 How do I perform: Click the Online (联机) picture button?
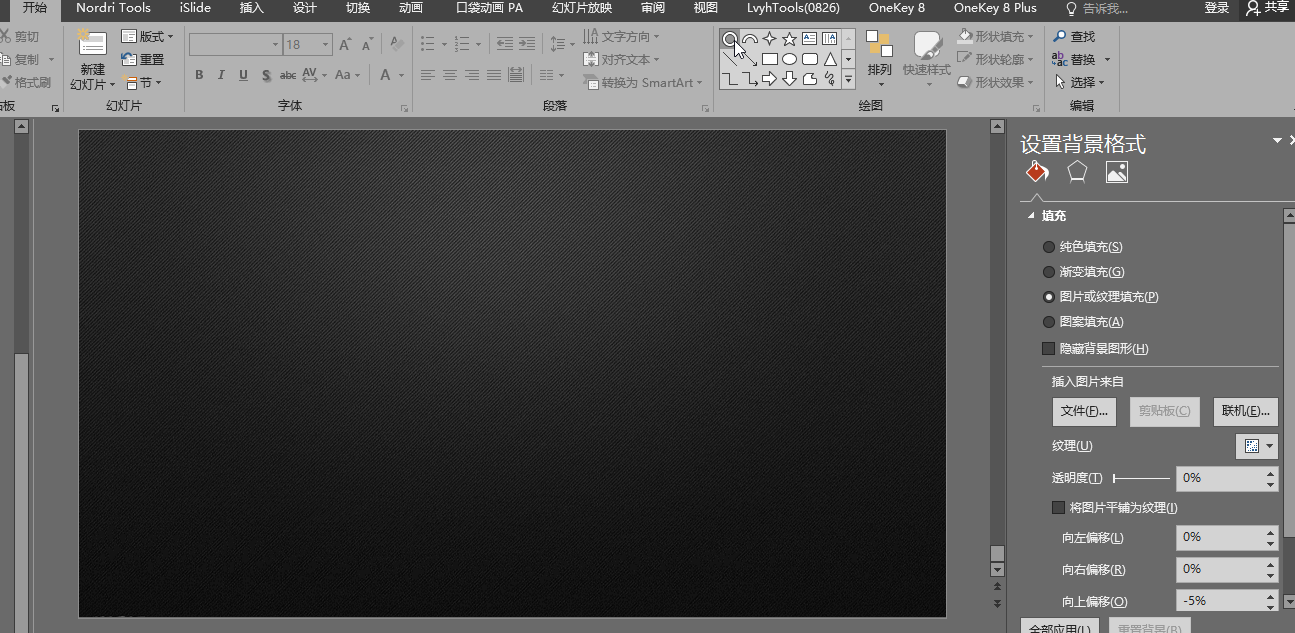coord(1246,411)
